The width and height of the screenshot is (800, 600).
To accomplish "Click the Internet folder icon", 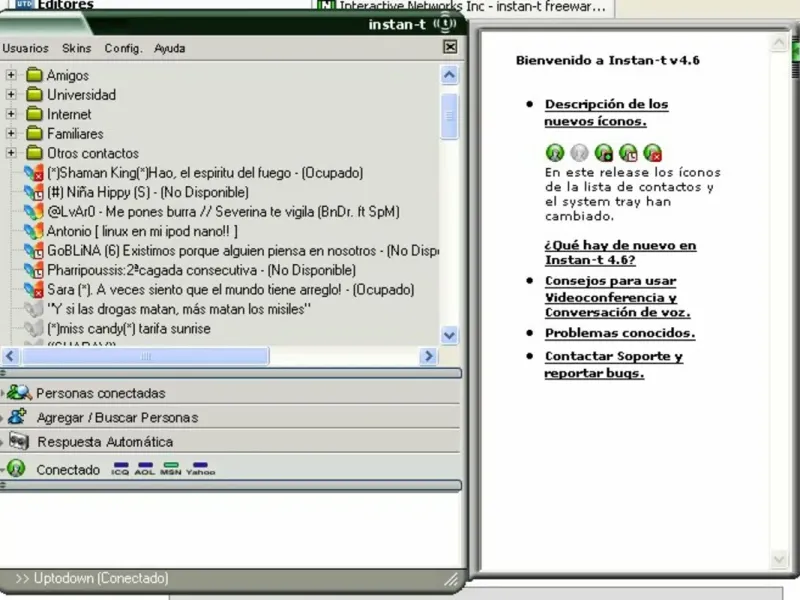I will click(34, 114).
